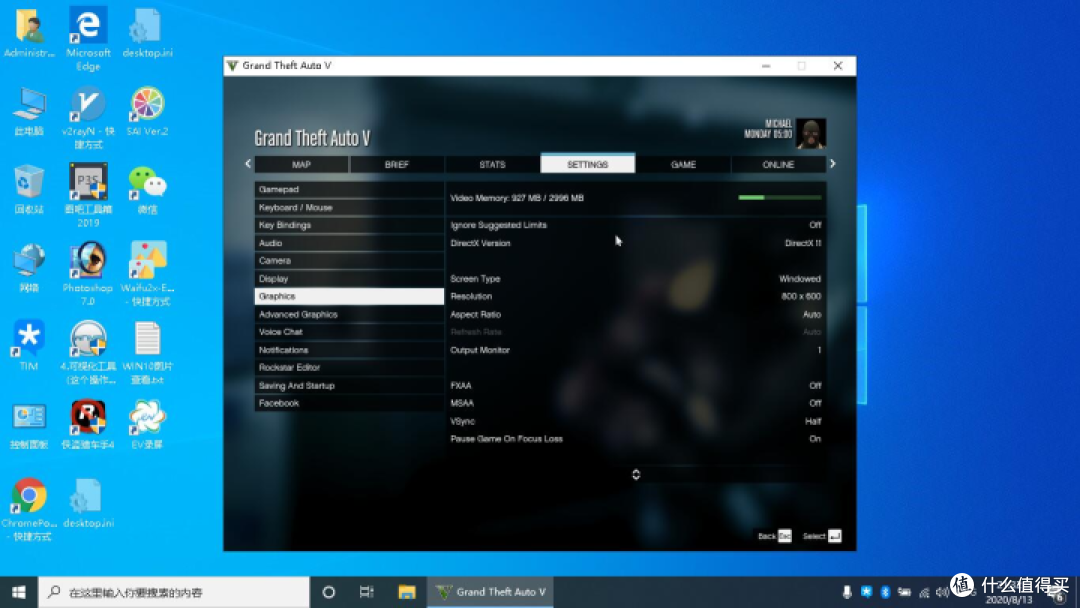Open Keyboard / Mouse settings
The width and height of the screenshot is (1080, 608).
point(349,207)
